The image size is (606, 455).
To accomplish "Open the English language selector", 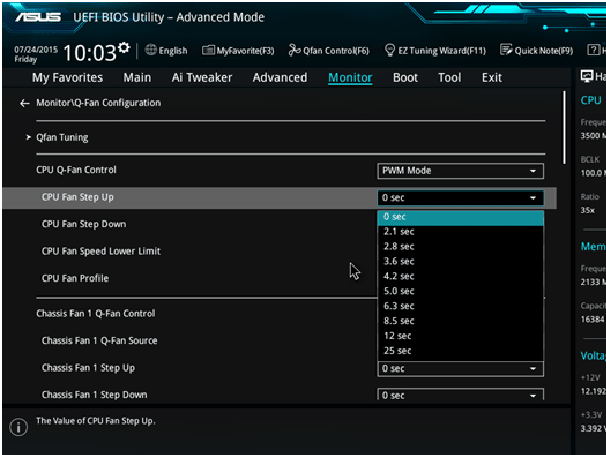I will (166, 51).
